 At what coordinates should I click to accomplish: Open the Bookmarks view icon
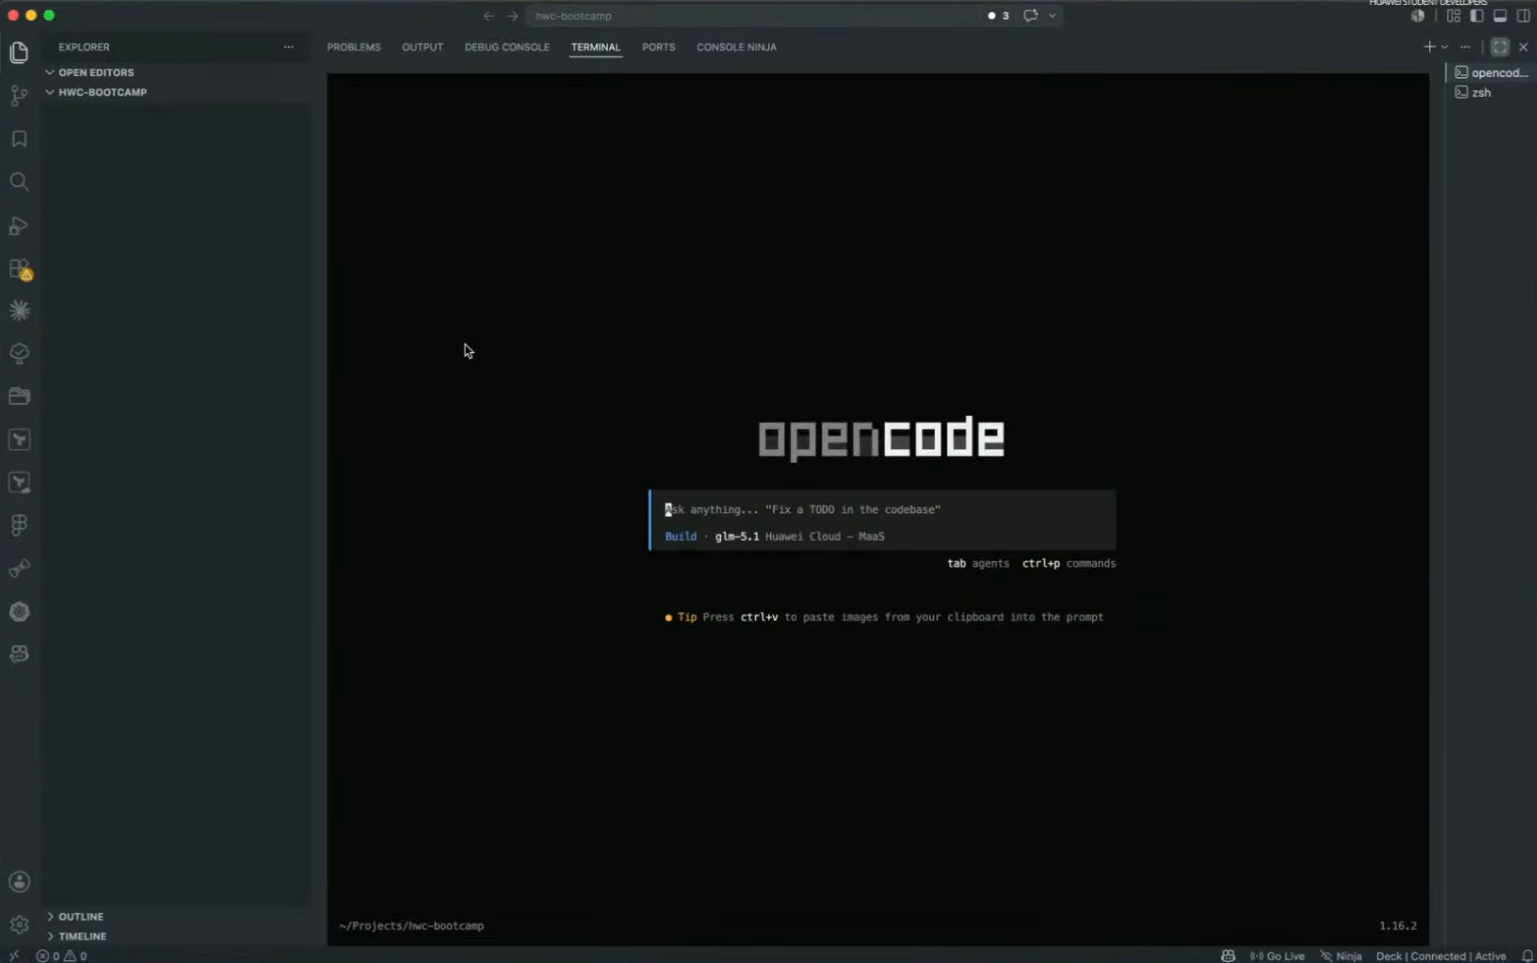[19, 139]
